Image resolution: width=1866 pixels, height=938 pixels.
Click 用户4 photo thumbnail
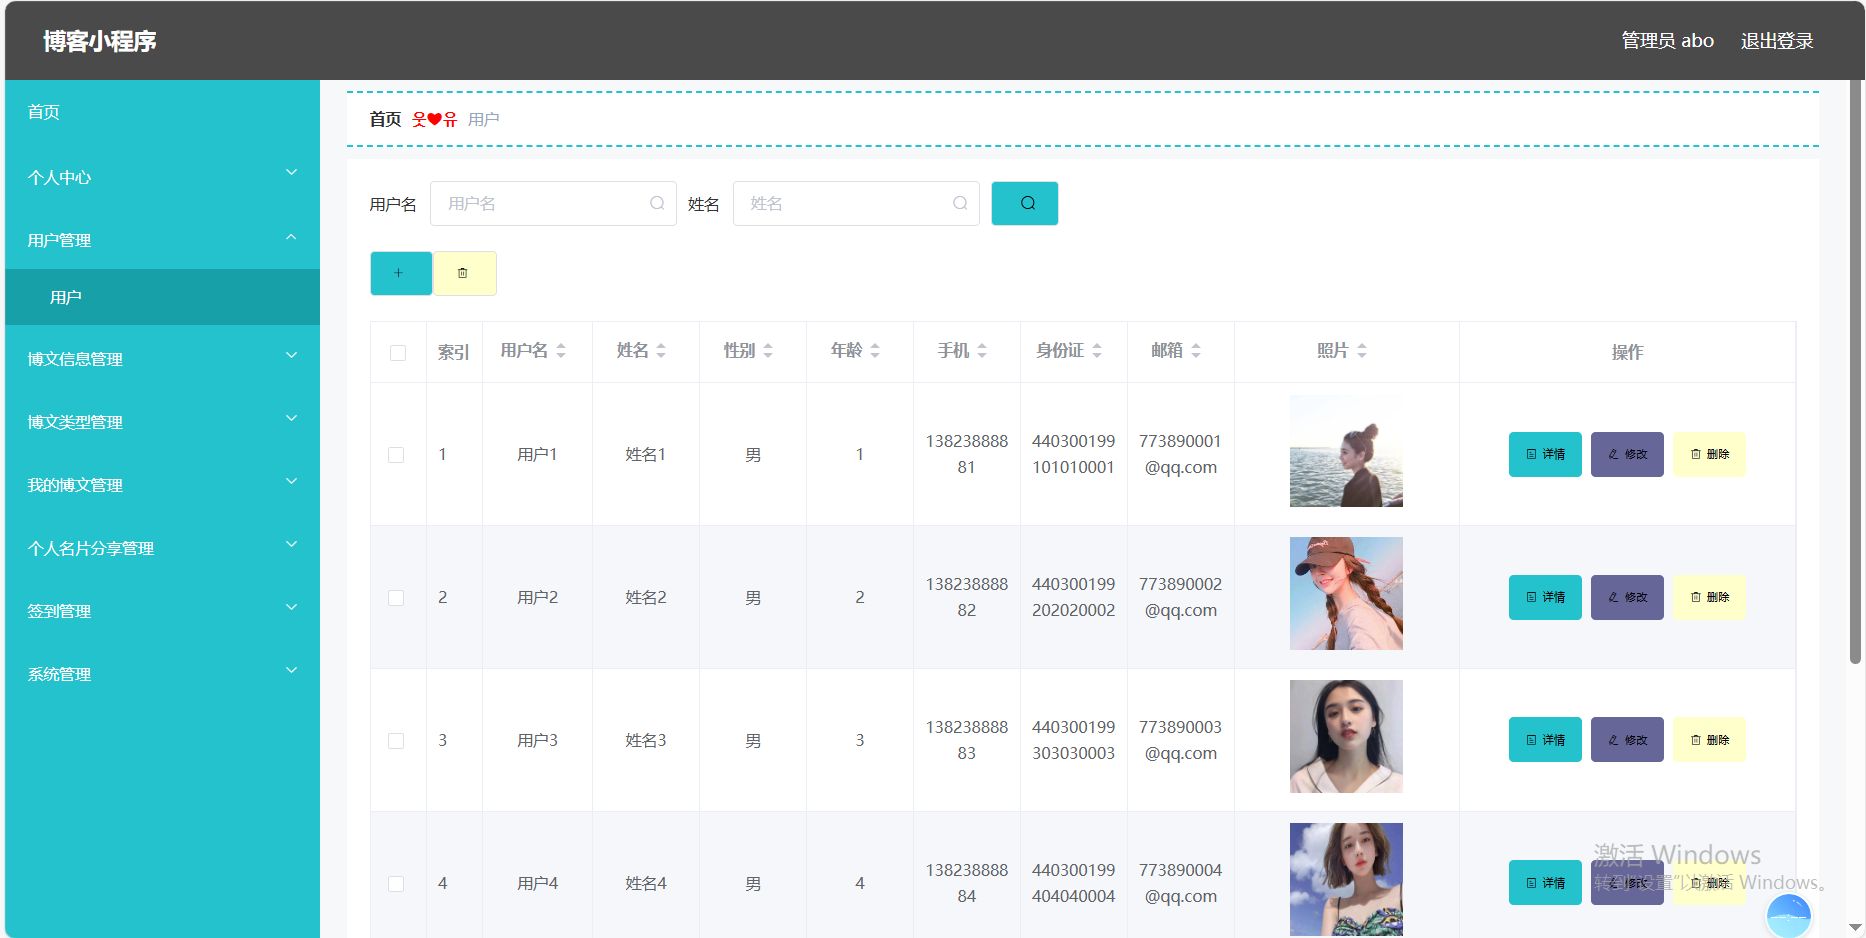(1346, 879)
